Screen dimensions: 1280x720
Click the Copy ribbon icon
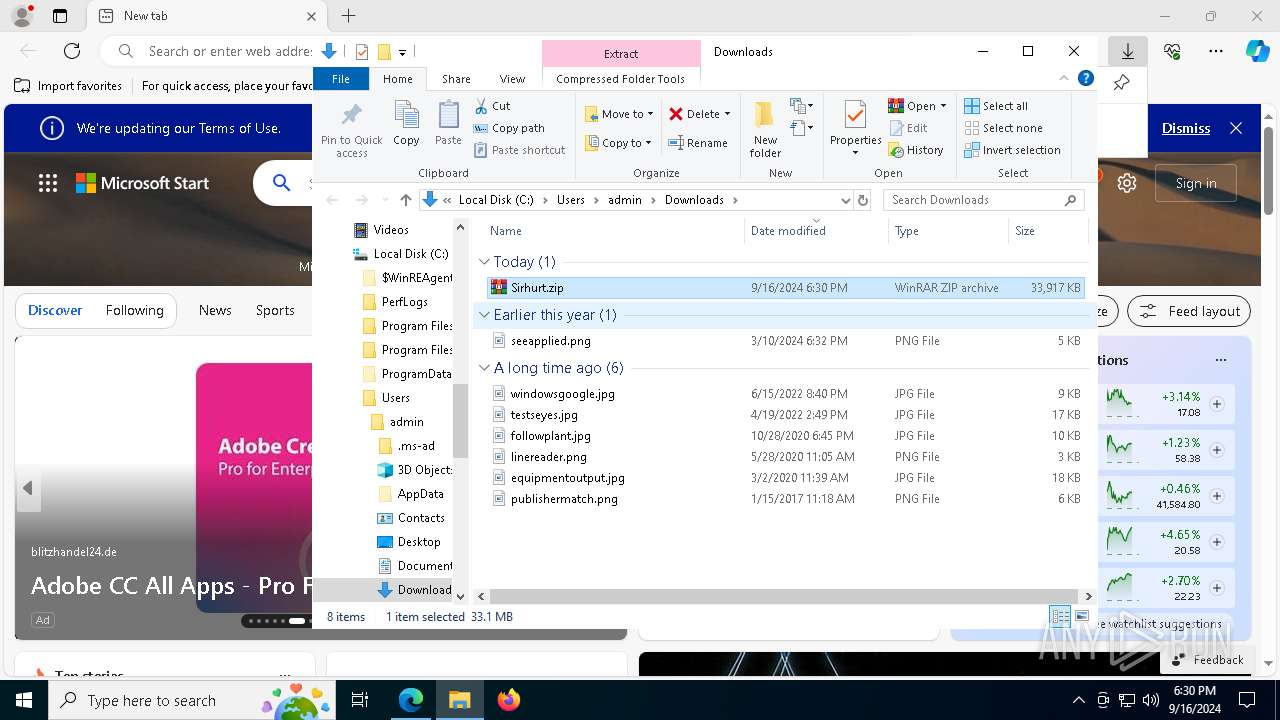[406, 124]
